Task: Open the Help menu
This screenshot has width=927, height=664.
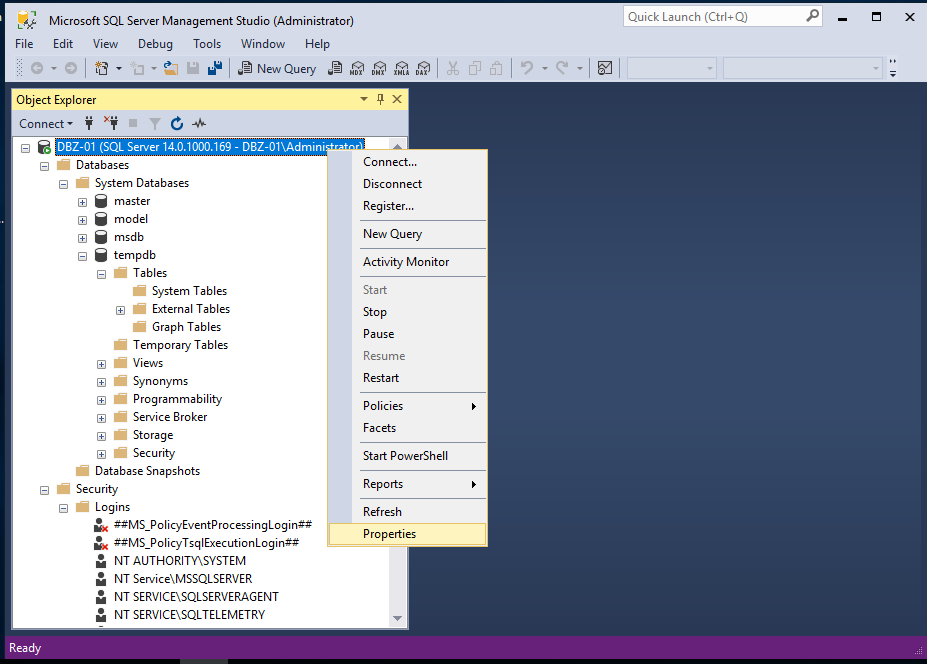Action: pyautogui.click(x=317, y=44)
